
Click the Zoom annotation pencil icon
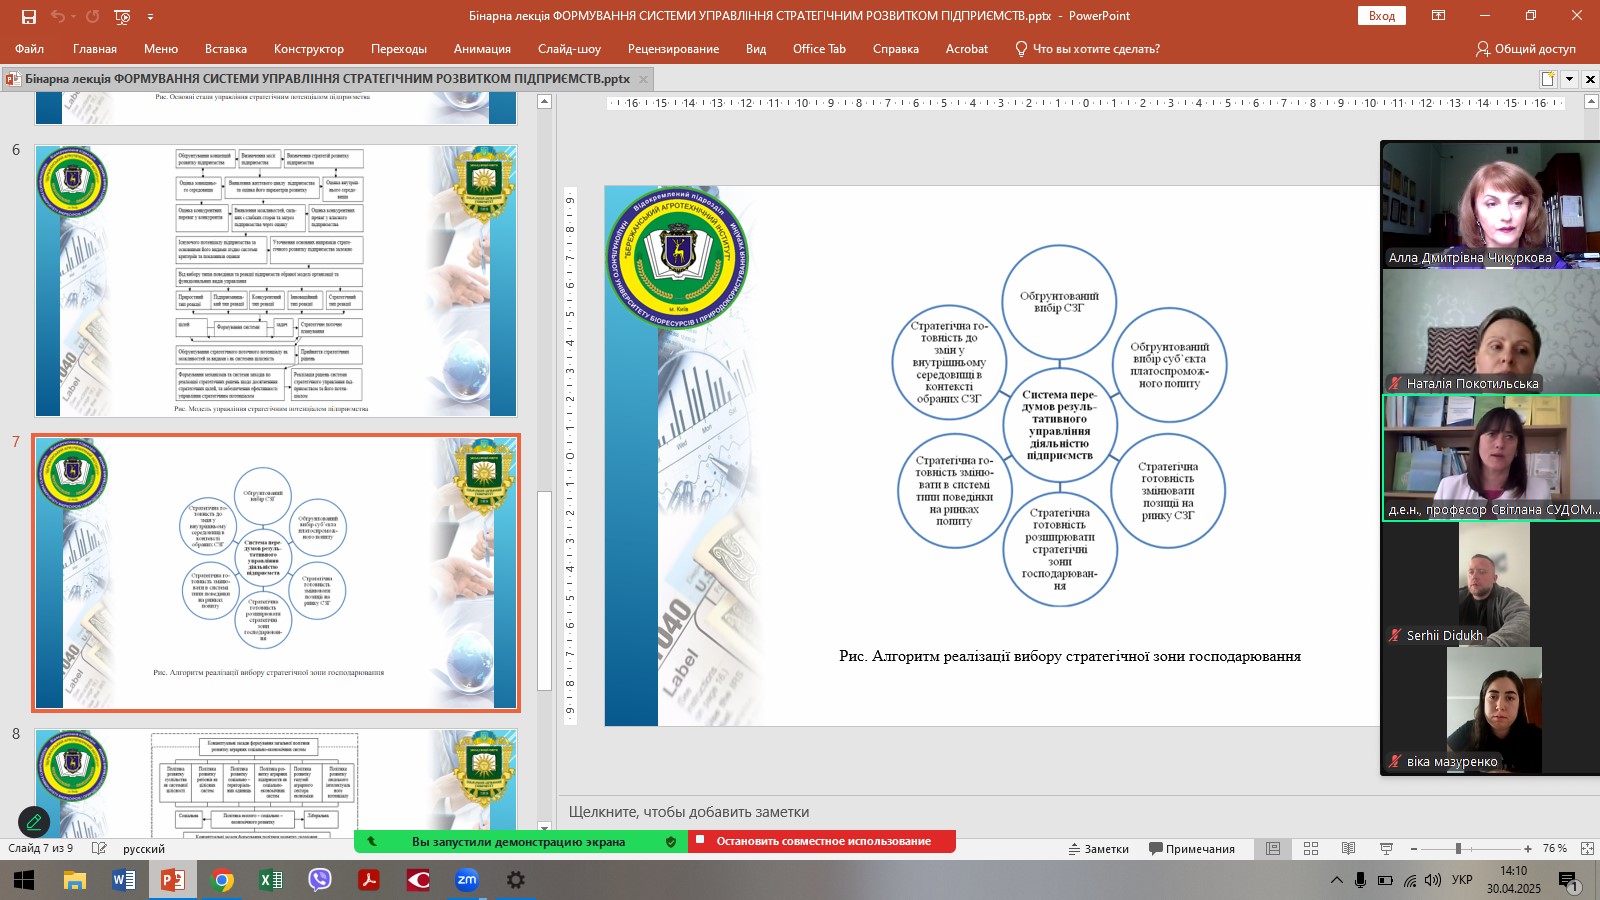[34, 822]
